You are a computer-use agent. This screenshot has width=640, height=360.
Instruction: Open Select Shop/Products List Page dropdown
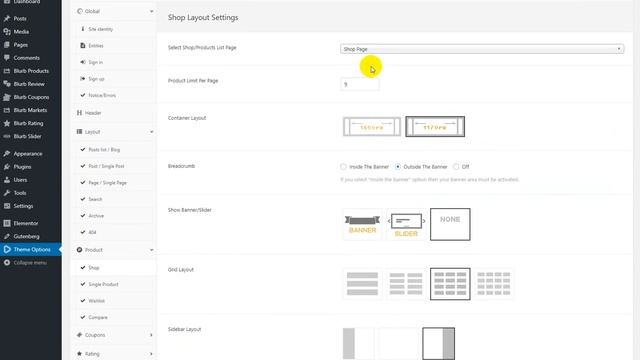(482, 49)
